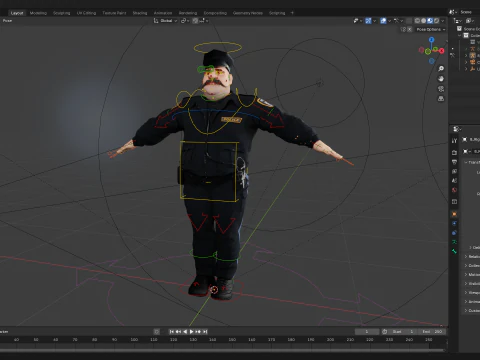Image resolution: width=480 pixels, height=360 pixels.
Task: Open the Render properties tab
Action: tap(454, 153)
